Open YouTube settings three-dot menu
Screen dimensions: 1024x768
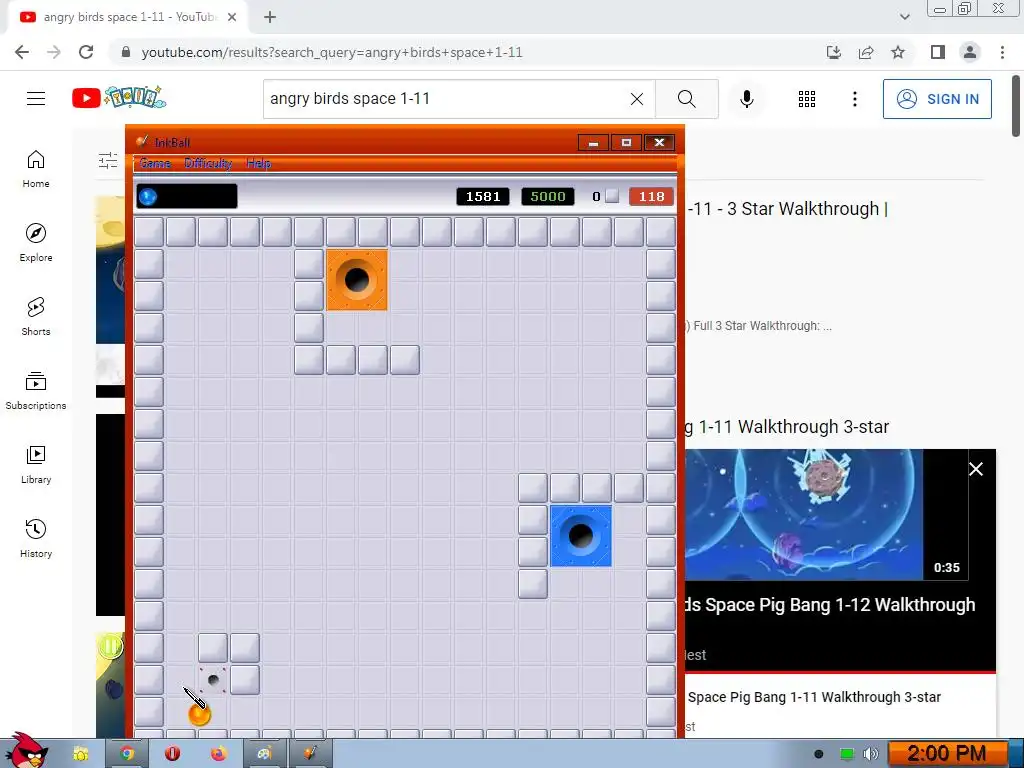(855, 99)
